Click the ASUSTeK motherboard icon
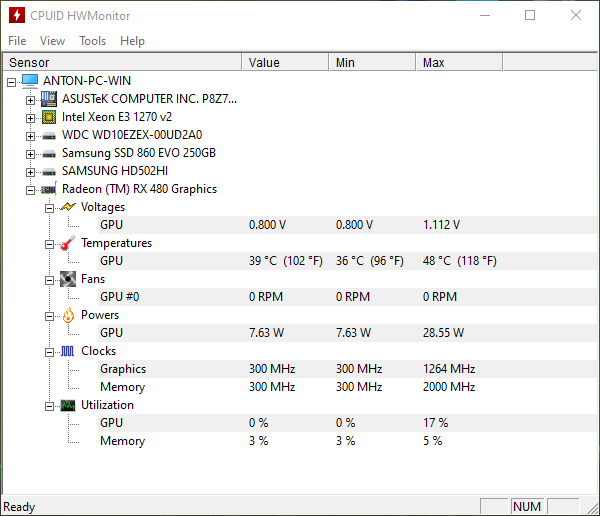 click(49, 99)
